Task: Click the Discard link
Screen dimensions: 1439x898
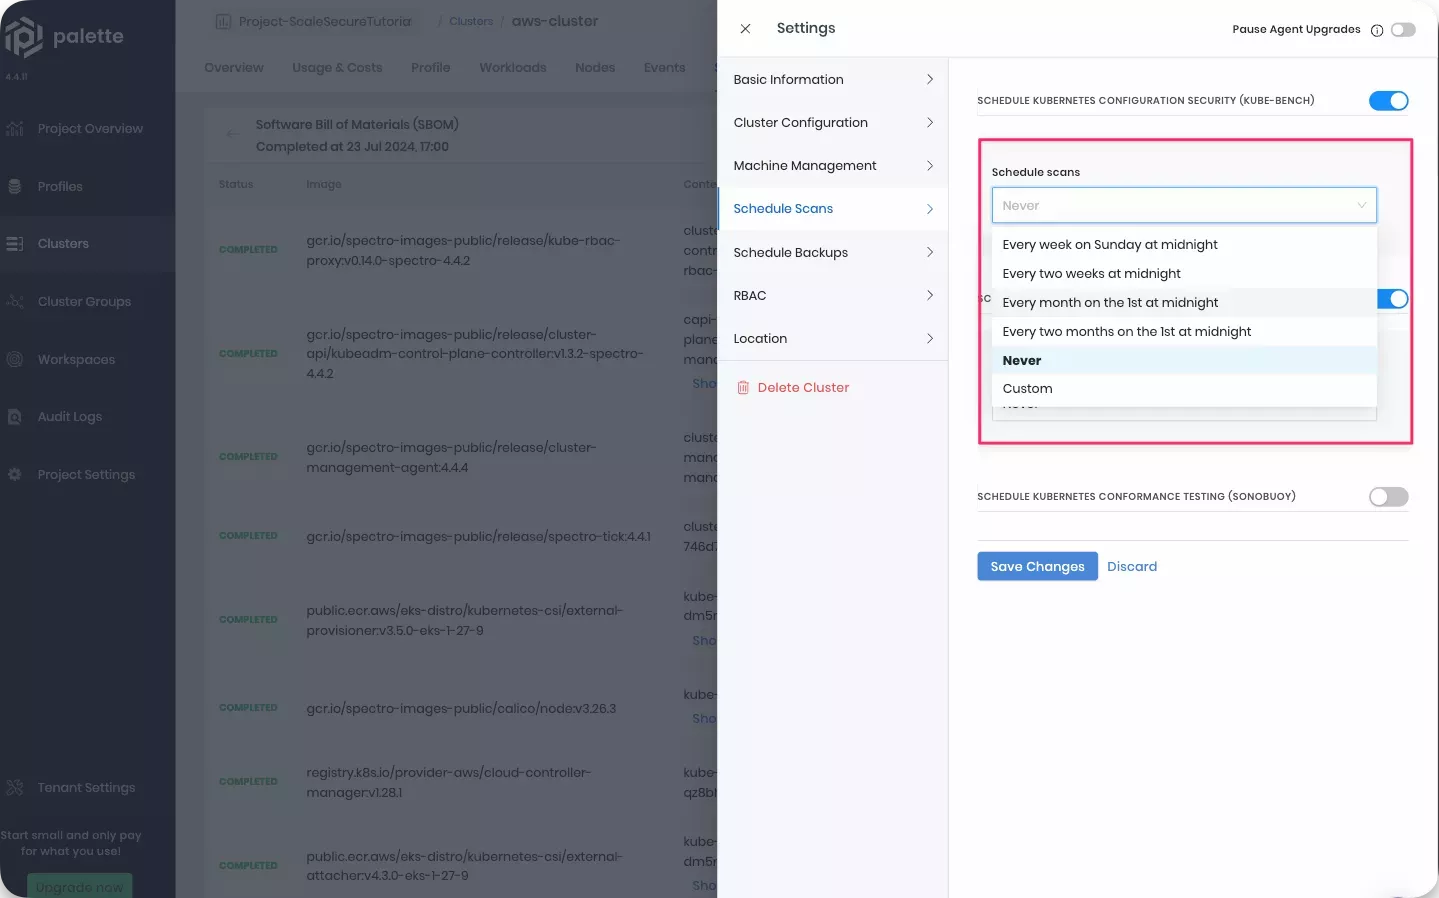Action: [x=1132, y=567]
